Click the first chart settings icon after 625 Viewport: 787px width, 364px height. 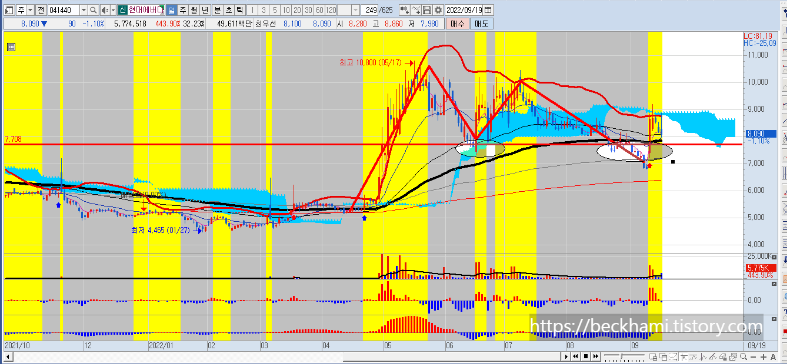(406, 10)
